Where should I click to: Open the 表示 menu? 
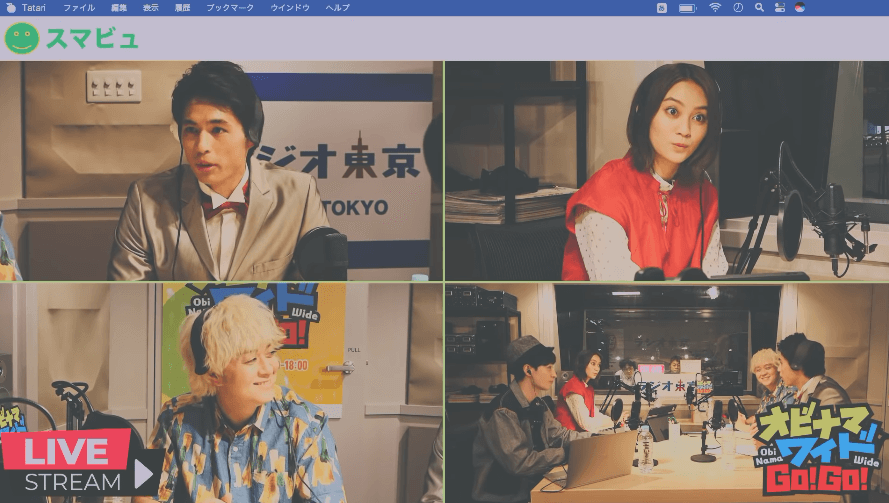click(x=150, y=7)
